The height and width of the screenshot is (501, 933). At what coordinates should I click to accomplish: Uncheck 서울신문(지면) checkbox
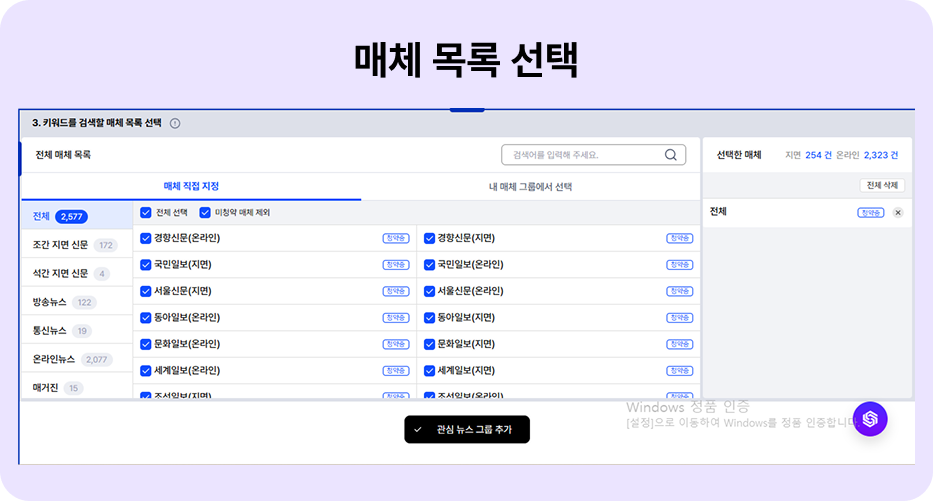point(146,291)
